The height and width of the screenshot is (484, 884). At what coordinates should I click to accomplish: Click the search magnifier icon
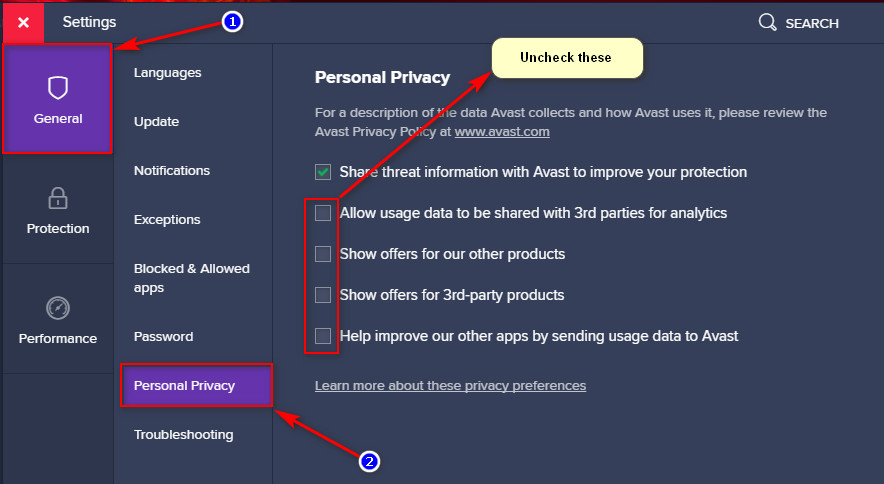click(x=767, y=23)
